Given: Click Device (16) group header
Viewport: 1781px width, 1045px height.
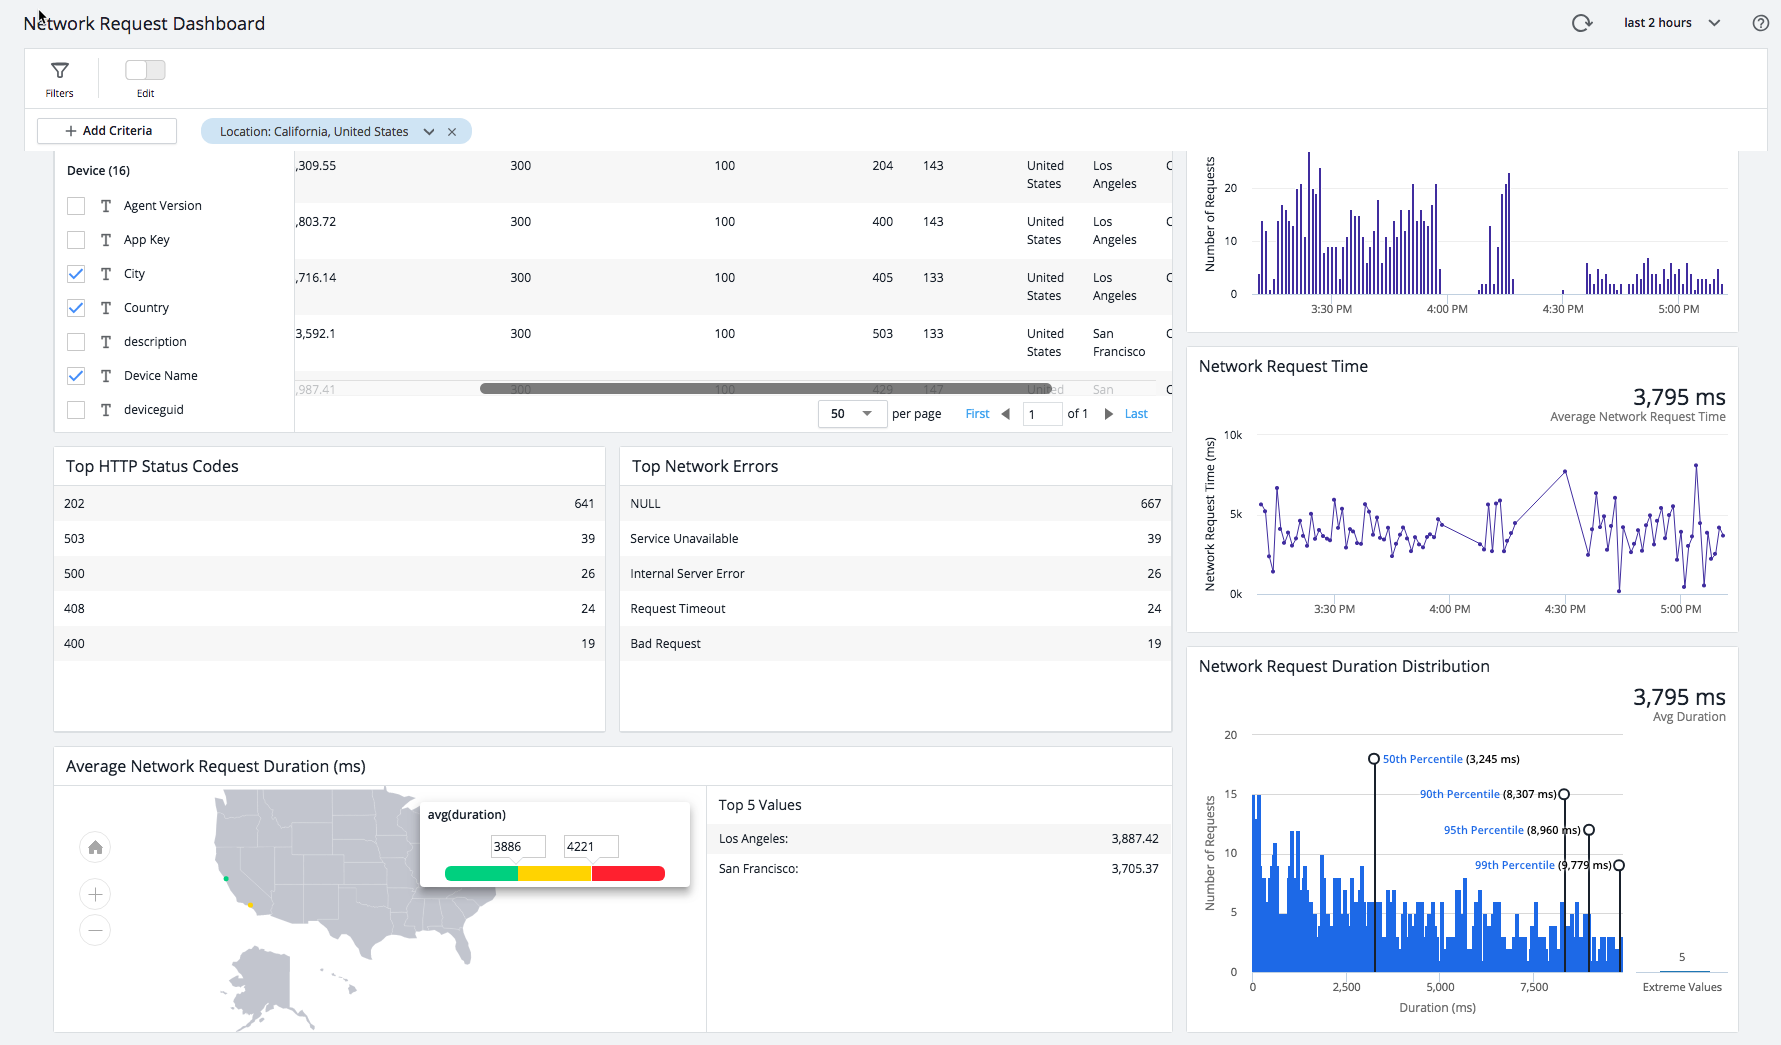Looking at the screenshot, I should 98,171.
